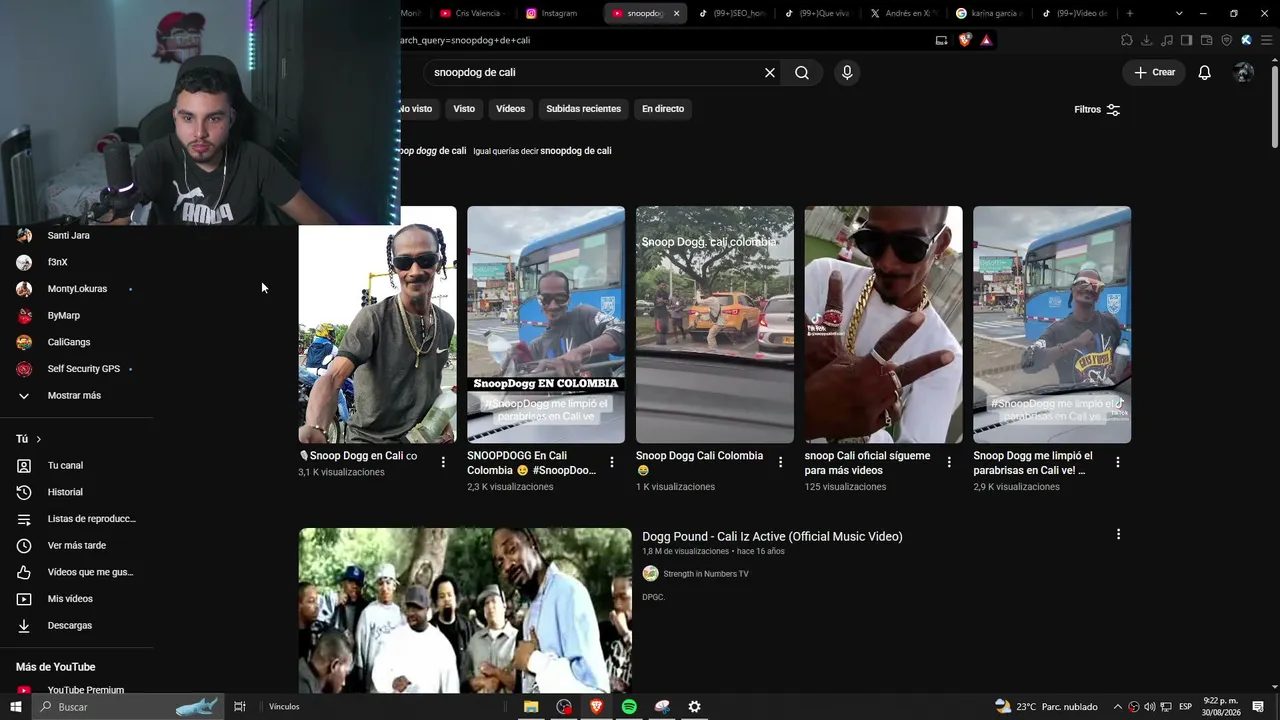Close the snoopdog YouTube tab
Image resolution: width=1280 pixels, height=720 pixels.
click(x=677, y=14)
